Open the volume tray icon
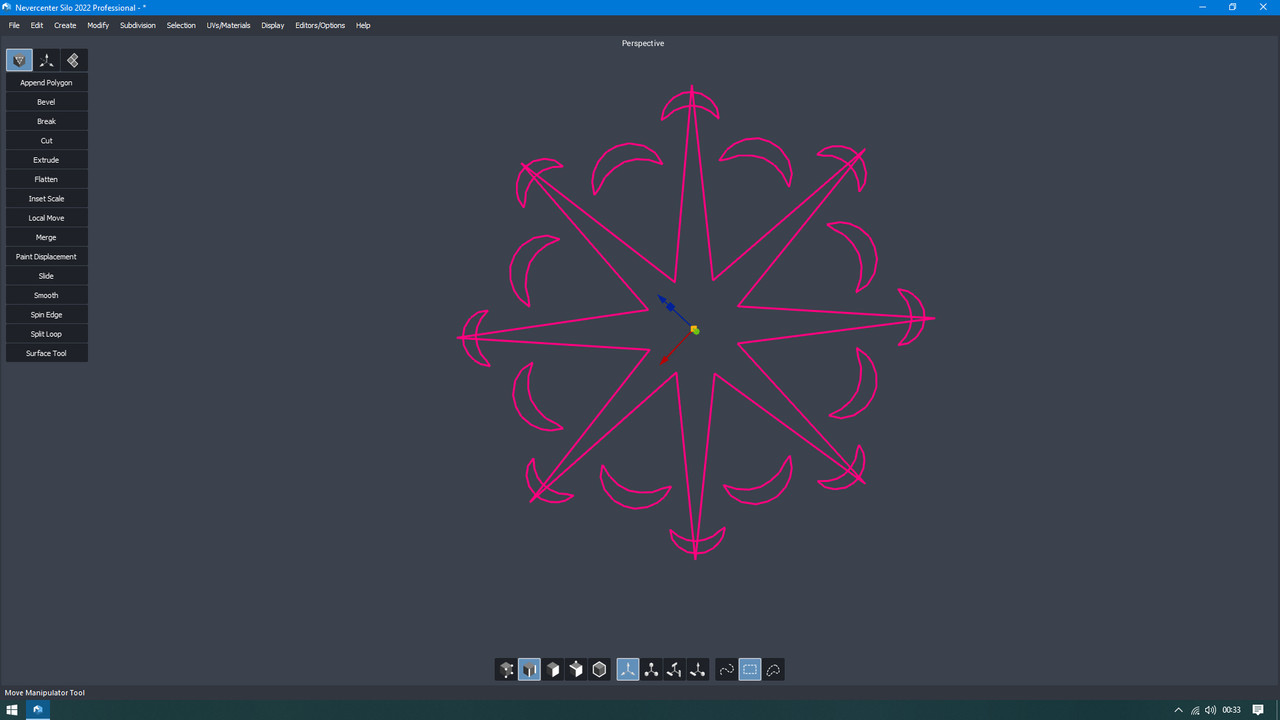Image resolution: width=1280 pixels, height=720 pixels. (x=1211, y=710)
